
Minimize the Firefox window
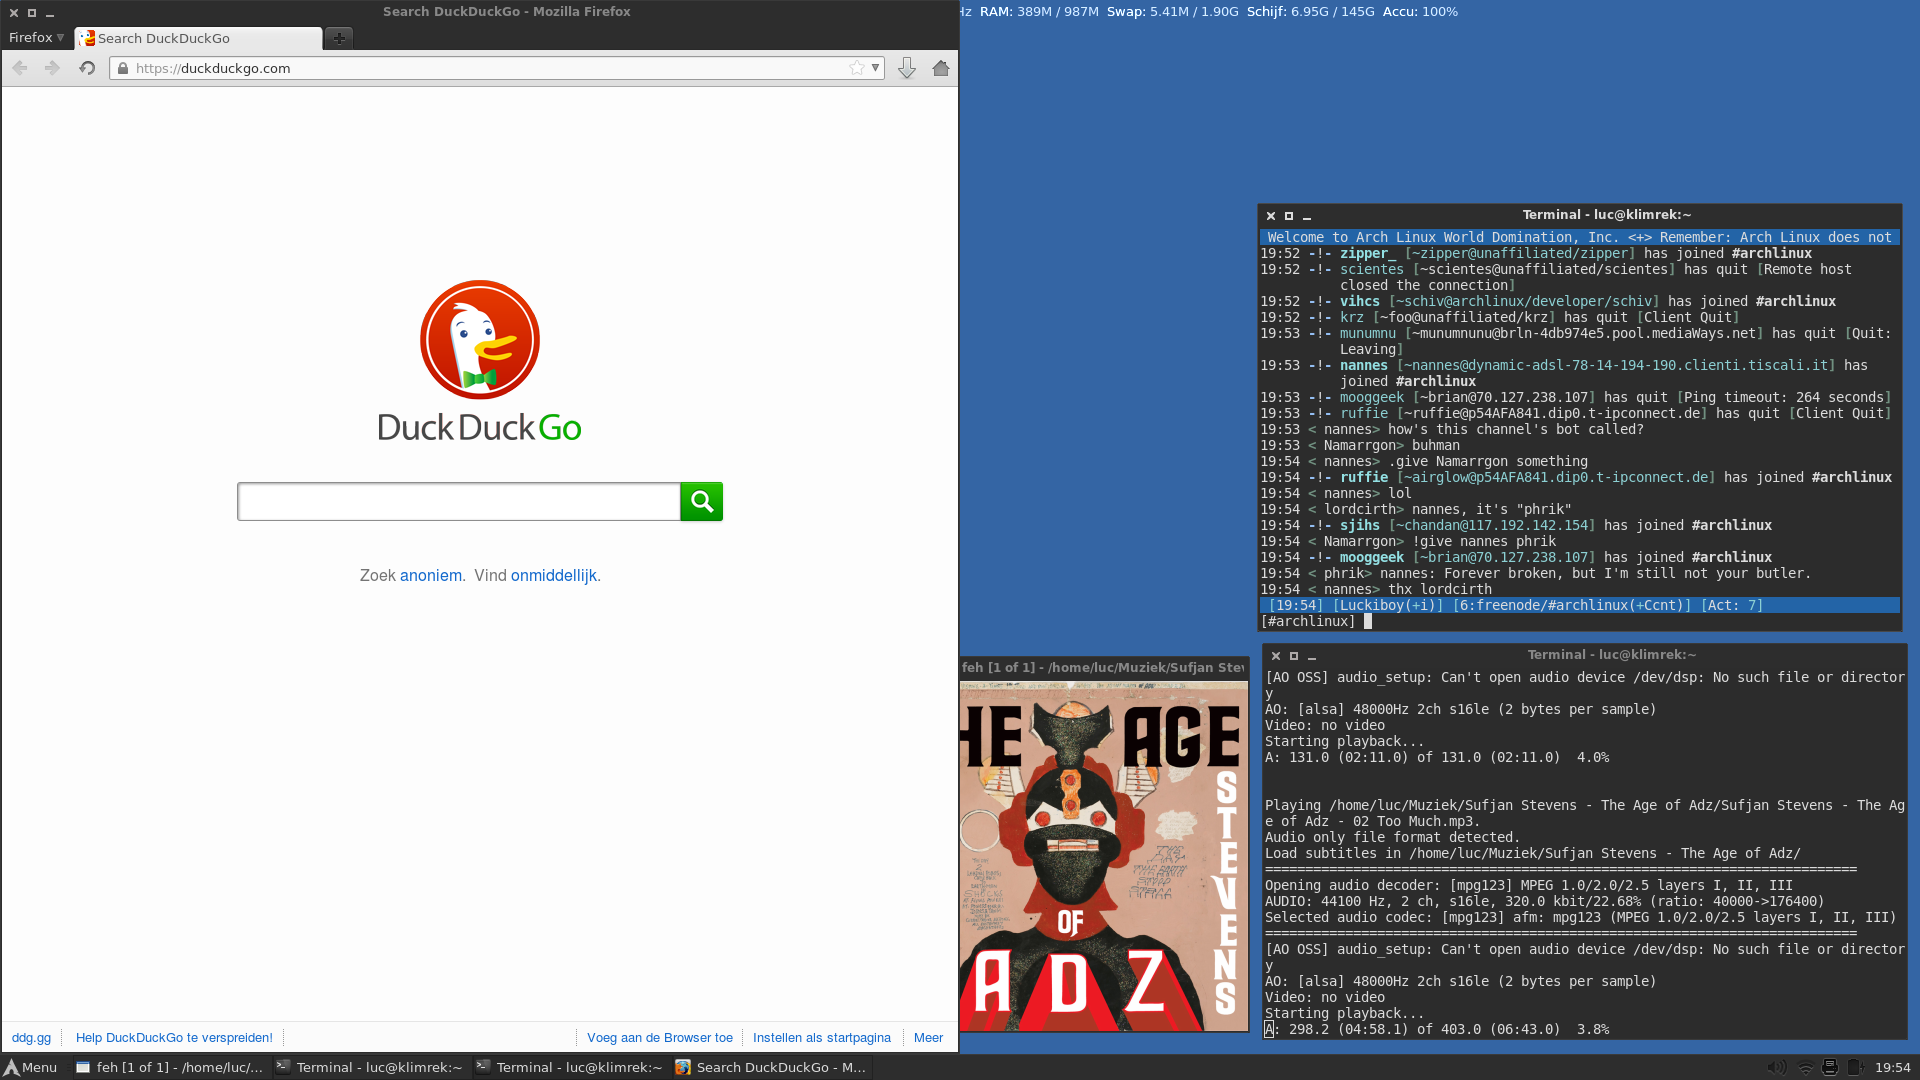click(50, 13)
